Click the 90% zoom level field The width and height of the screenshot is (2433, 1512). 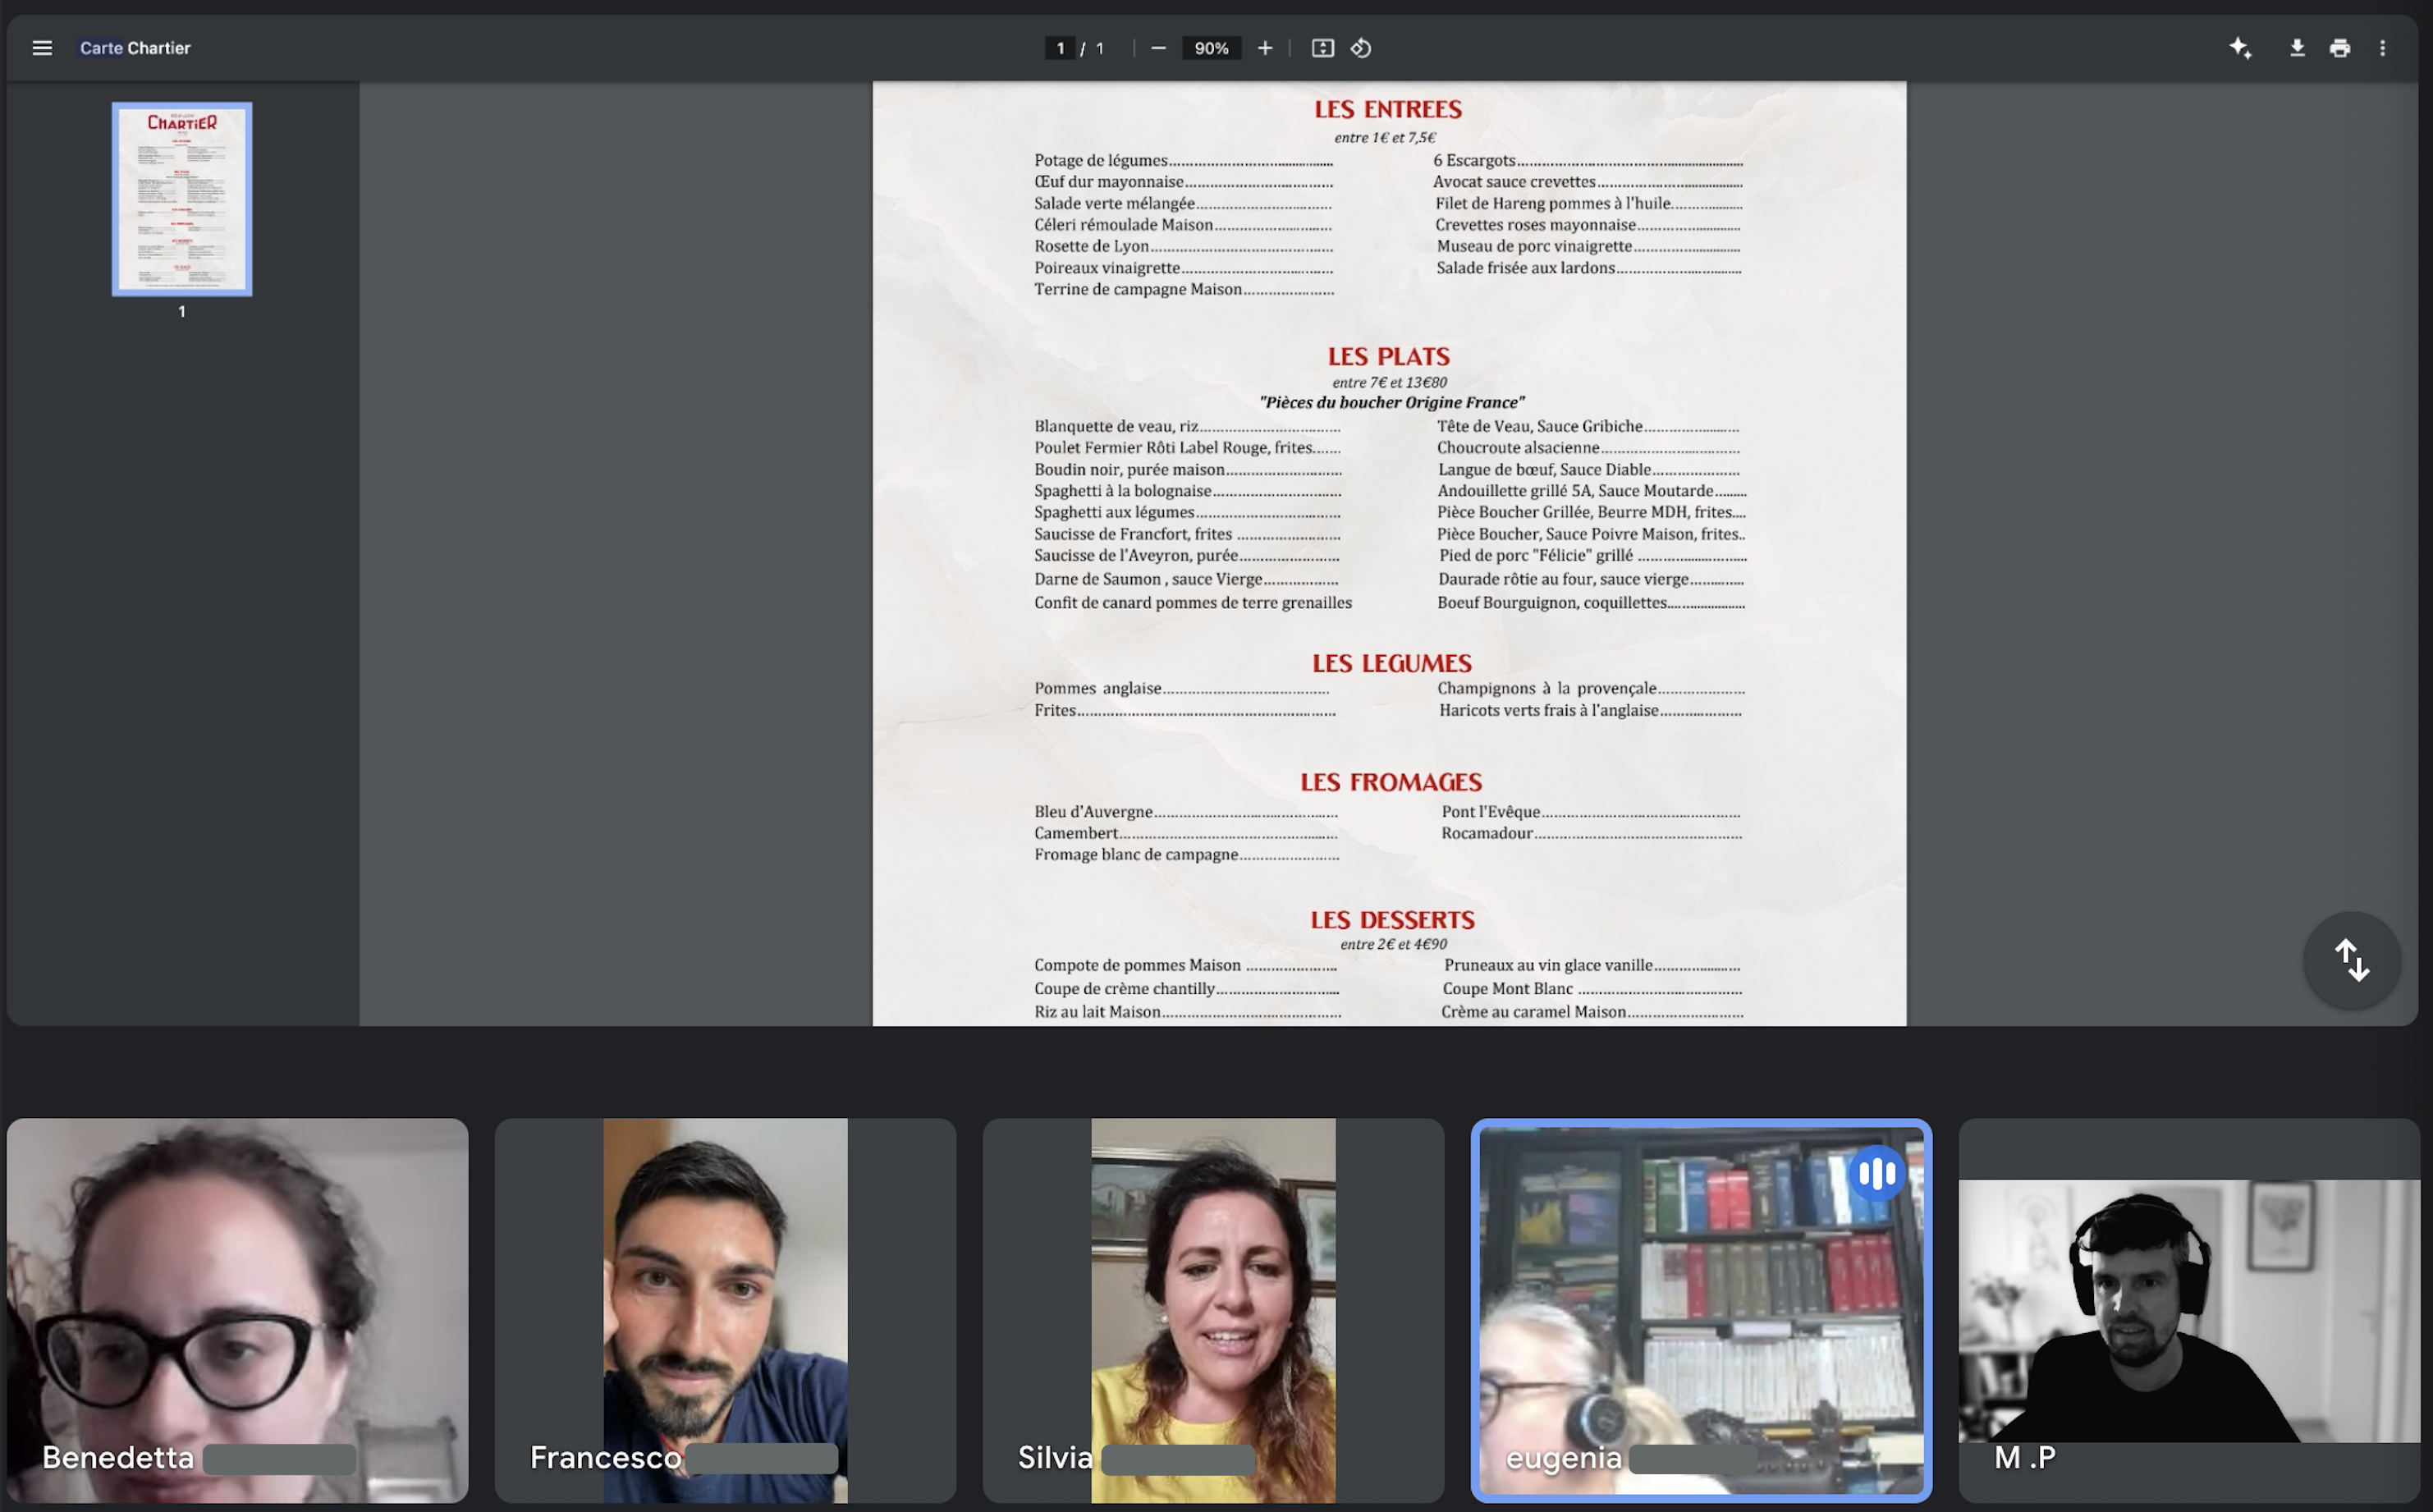pyautogui.click(x=1211, y=48)
